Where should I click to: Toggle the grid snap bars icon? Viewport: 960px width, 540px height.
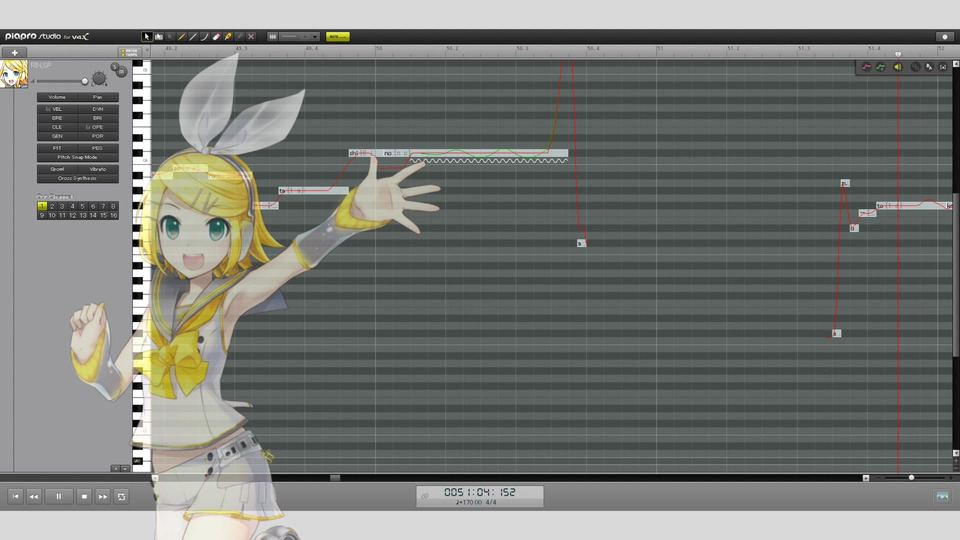coord(272,37)
